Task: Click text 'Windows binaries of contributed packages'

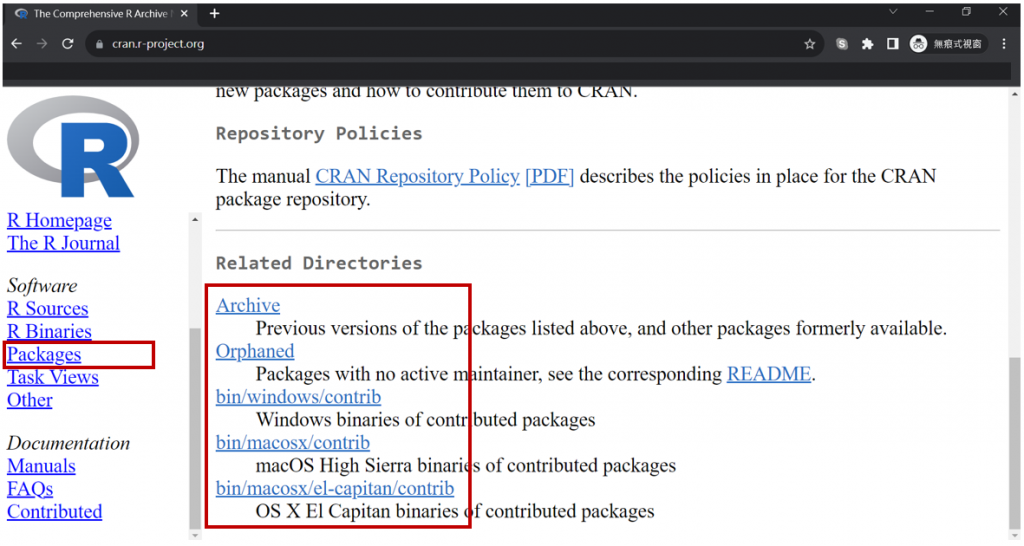Action: click(x=425, y=420)
